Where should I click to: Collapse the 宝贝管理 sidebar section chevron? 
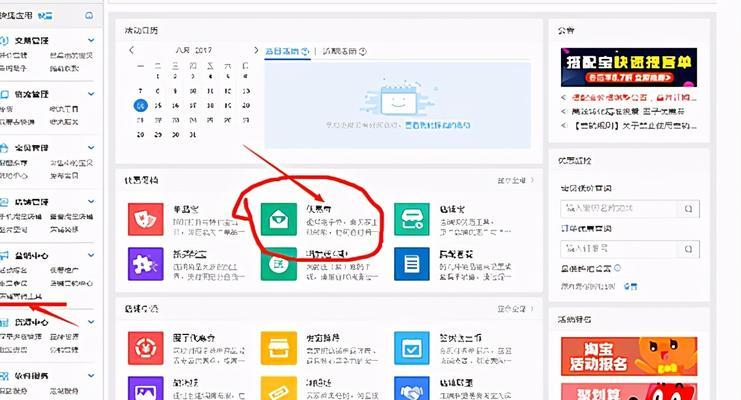tap(91, 148)
